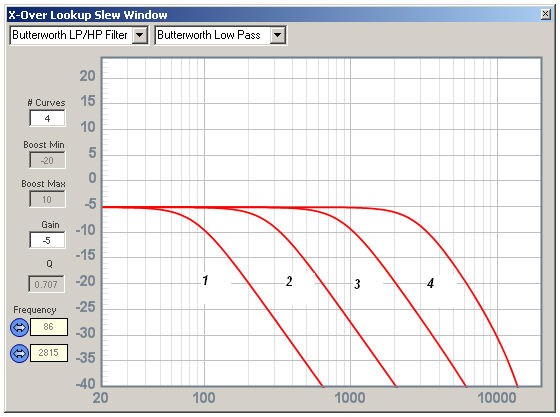Select the Boost Min field showing -20
This screenshot has width=560, height=417.
click(x=48, y=160)
